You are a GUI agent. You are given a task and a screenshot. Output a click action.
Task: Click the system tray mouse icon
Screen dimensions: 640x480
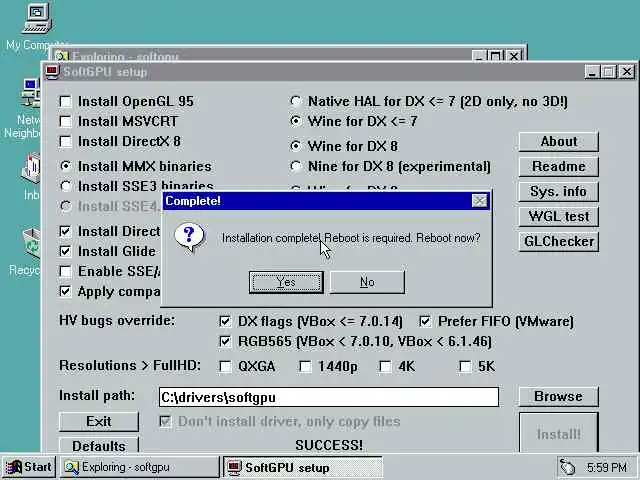[x=567, y=467]
